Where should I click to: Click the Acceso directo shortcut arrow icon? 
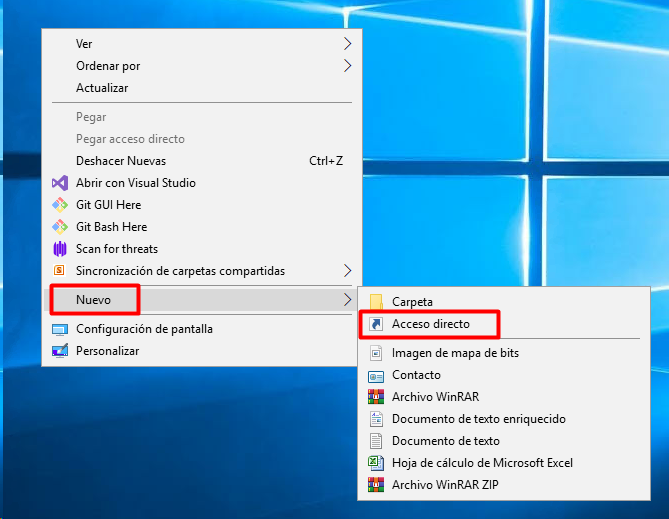[376, 324]
